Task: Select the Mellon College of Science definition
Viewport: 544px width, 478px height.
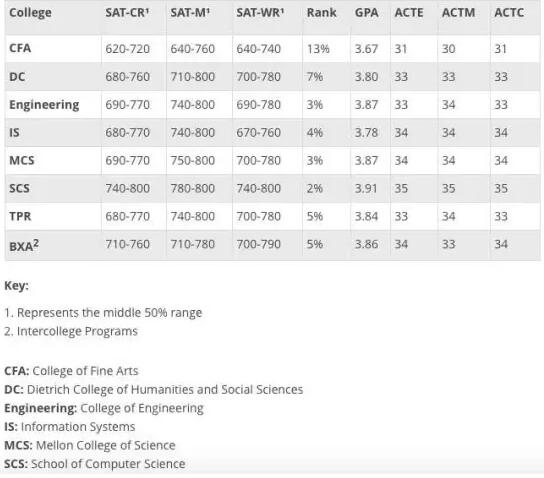Action: pyautogui.click(x=105, y=445)
